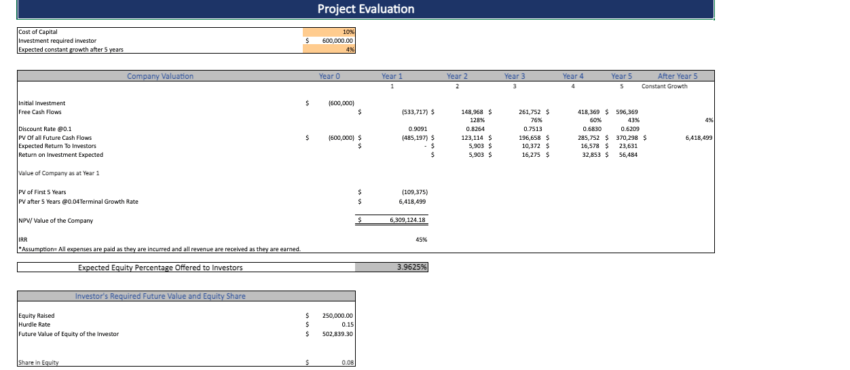
Task: Click the 6,309,124.18 NPV value
Action: [x=408, y=220]
